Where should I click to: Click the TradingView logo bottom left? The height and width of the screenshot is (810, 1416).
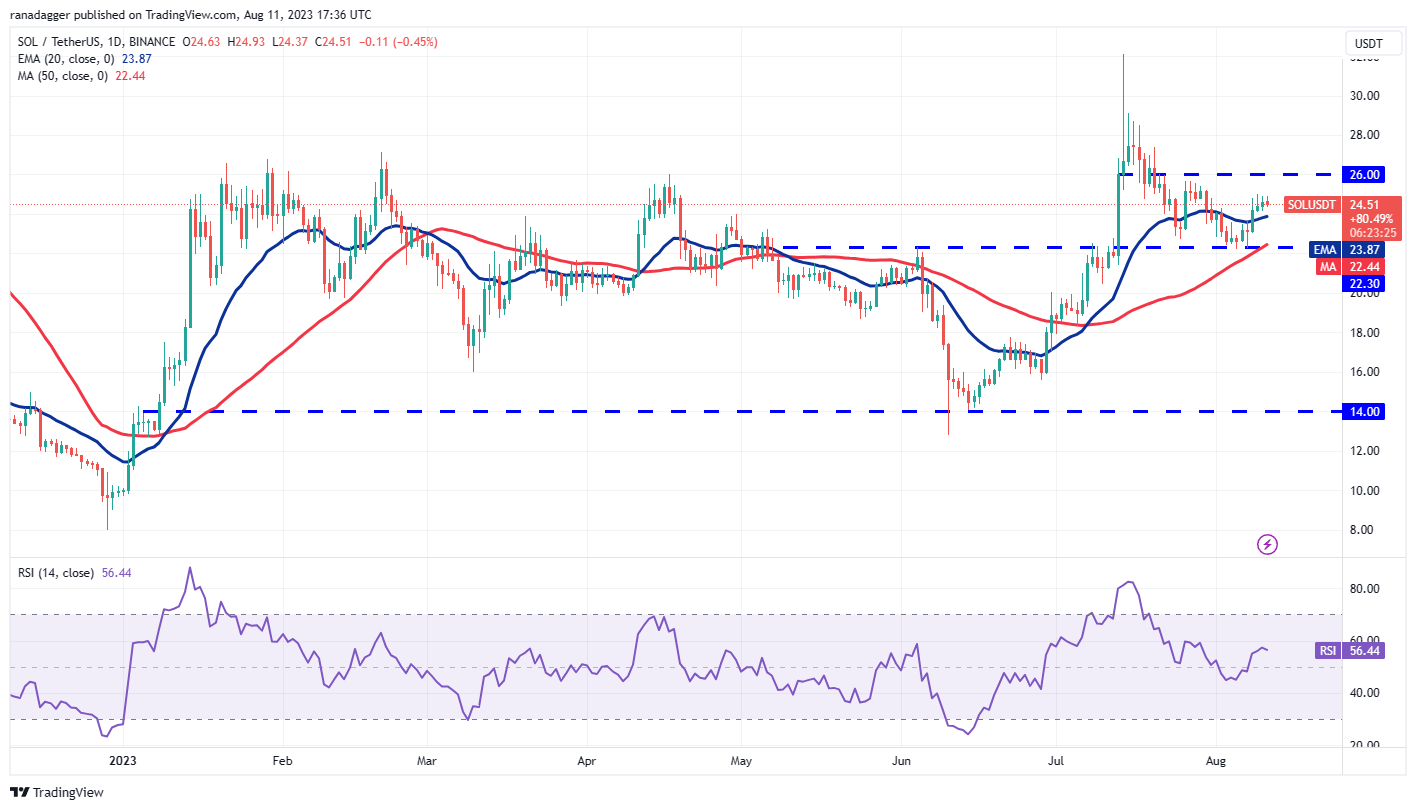(57, 791)
